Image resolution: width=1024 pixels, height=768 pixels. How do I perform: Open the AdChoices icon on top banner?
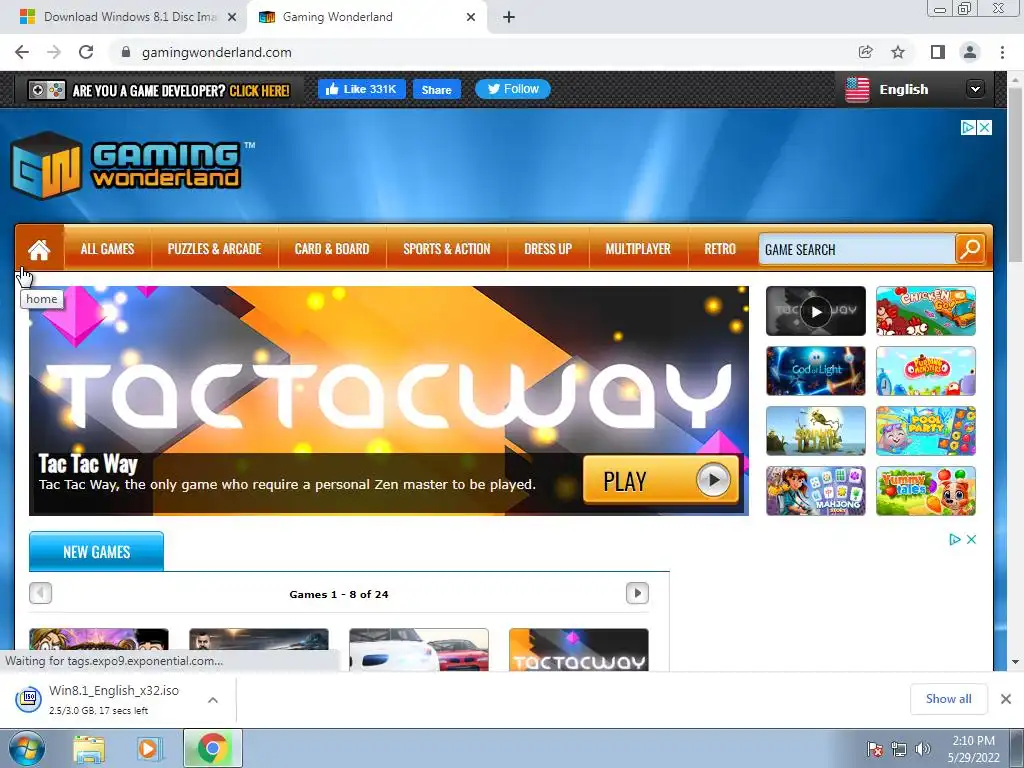968,127
